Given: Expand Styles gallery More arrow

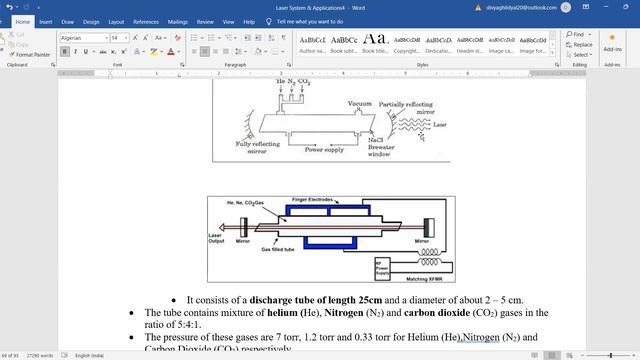Looking at the screenshot, I should (552, 53).
